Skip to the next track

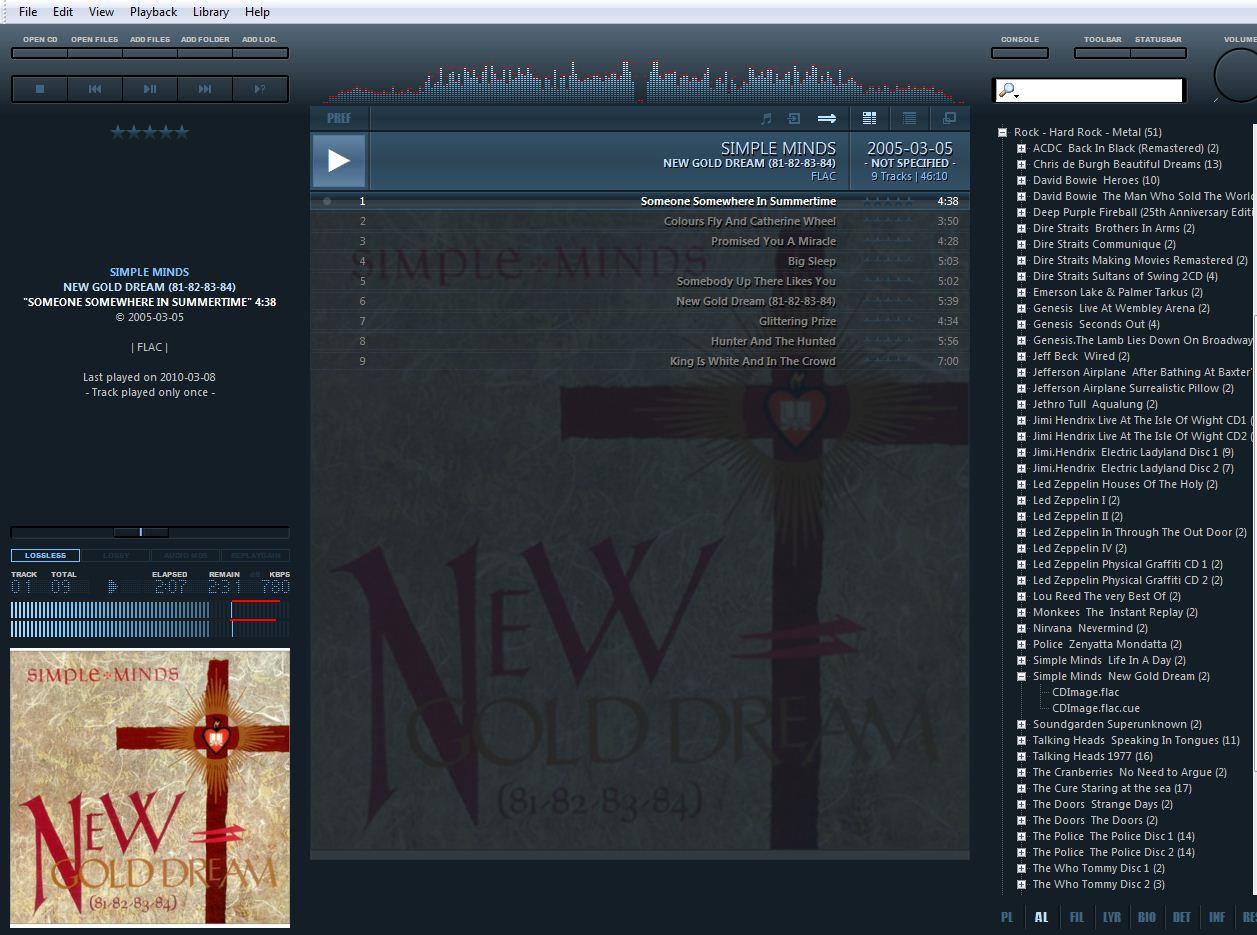coord(205,89)
